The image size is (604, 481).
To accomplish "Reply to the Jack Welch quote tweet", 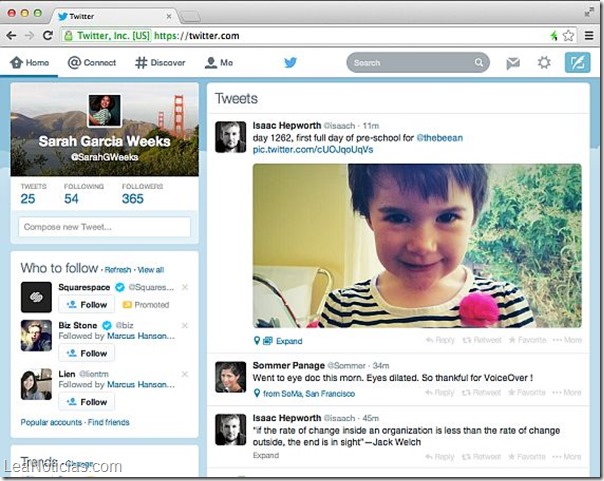I will 440,457.
